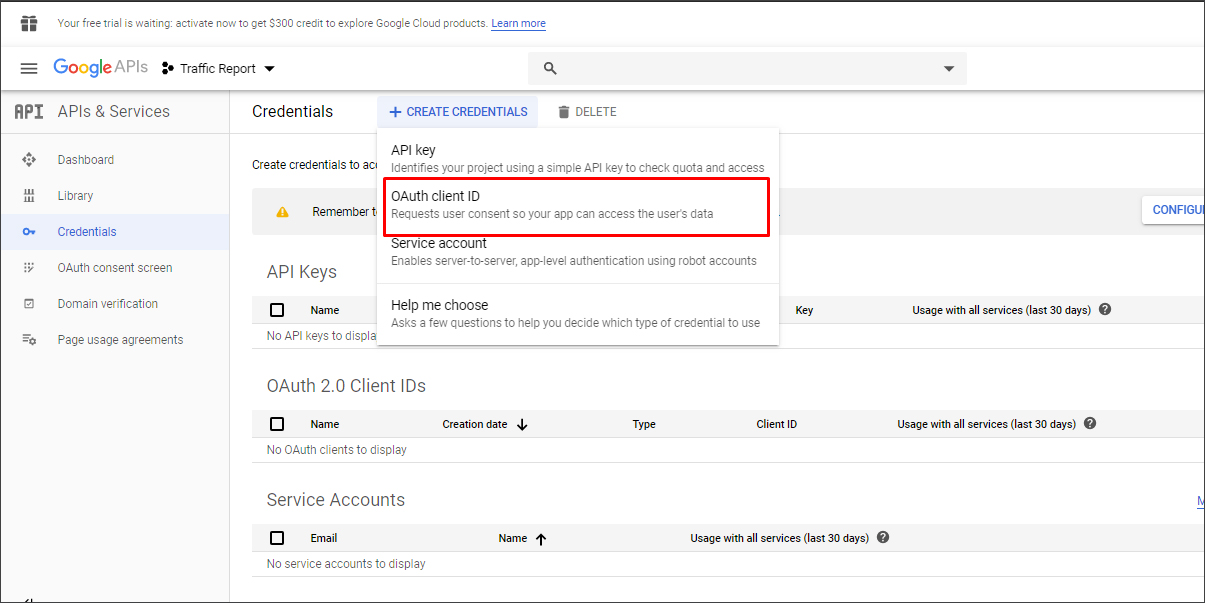
Task: Click the Dashboard sidebar icon
Action: click(x=29, y=160)
